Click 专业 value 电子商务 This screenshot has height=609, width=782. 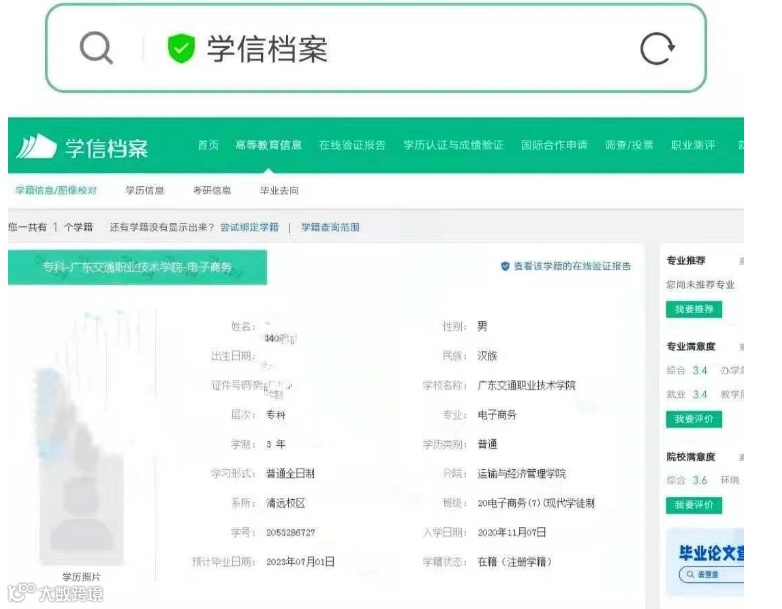[497, 414]
